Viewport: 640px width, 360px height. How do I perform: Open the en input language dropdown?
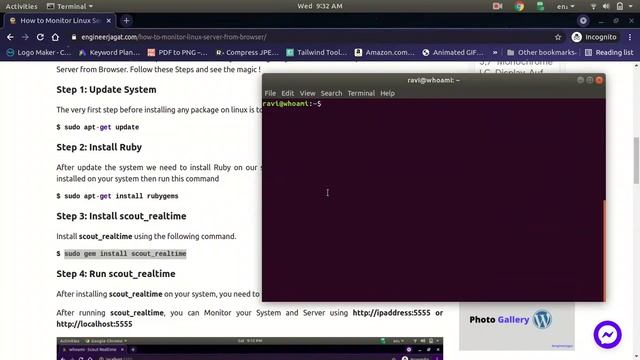(x=565, y=6)
